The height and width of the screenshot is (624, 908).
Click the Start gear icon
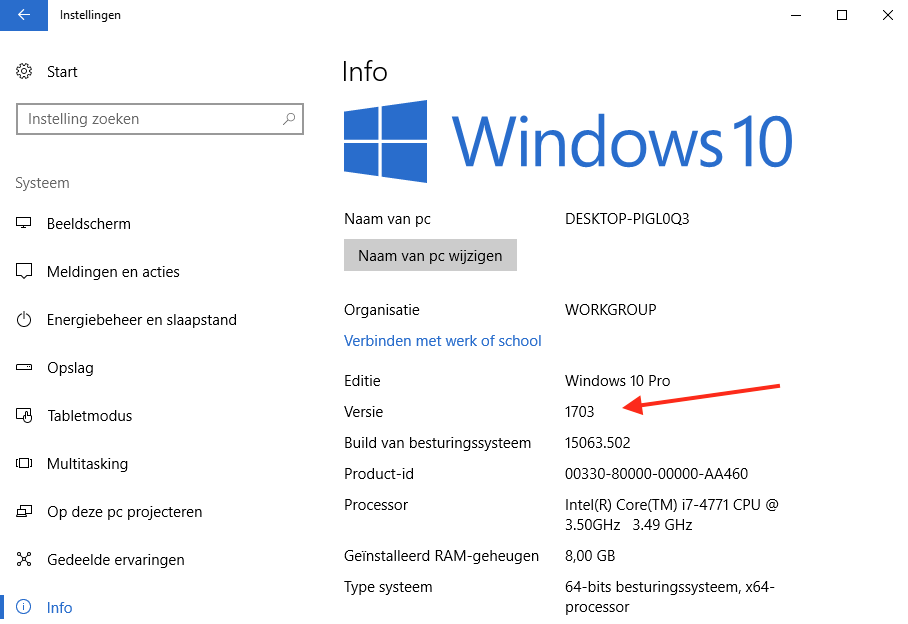[x=25, y=72]
